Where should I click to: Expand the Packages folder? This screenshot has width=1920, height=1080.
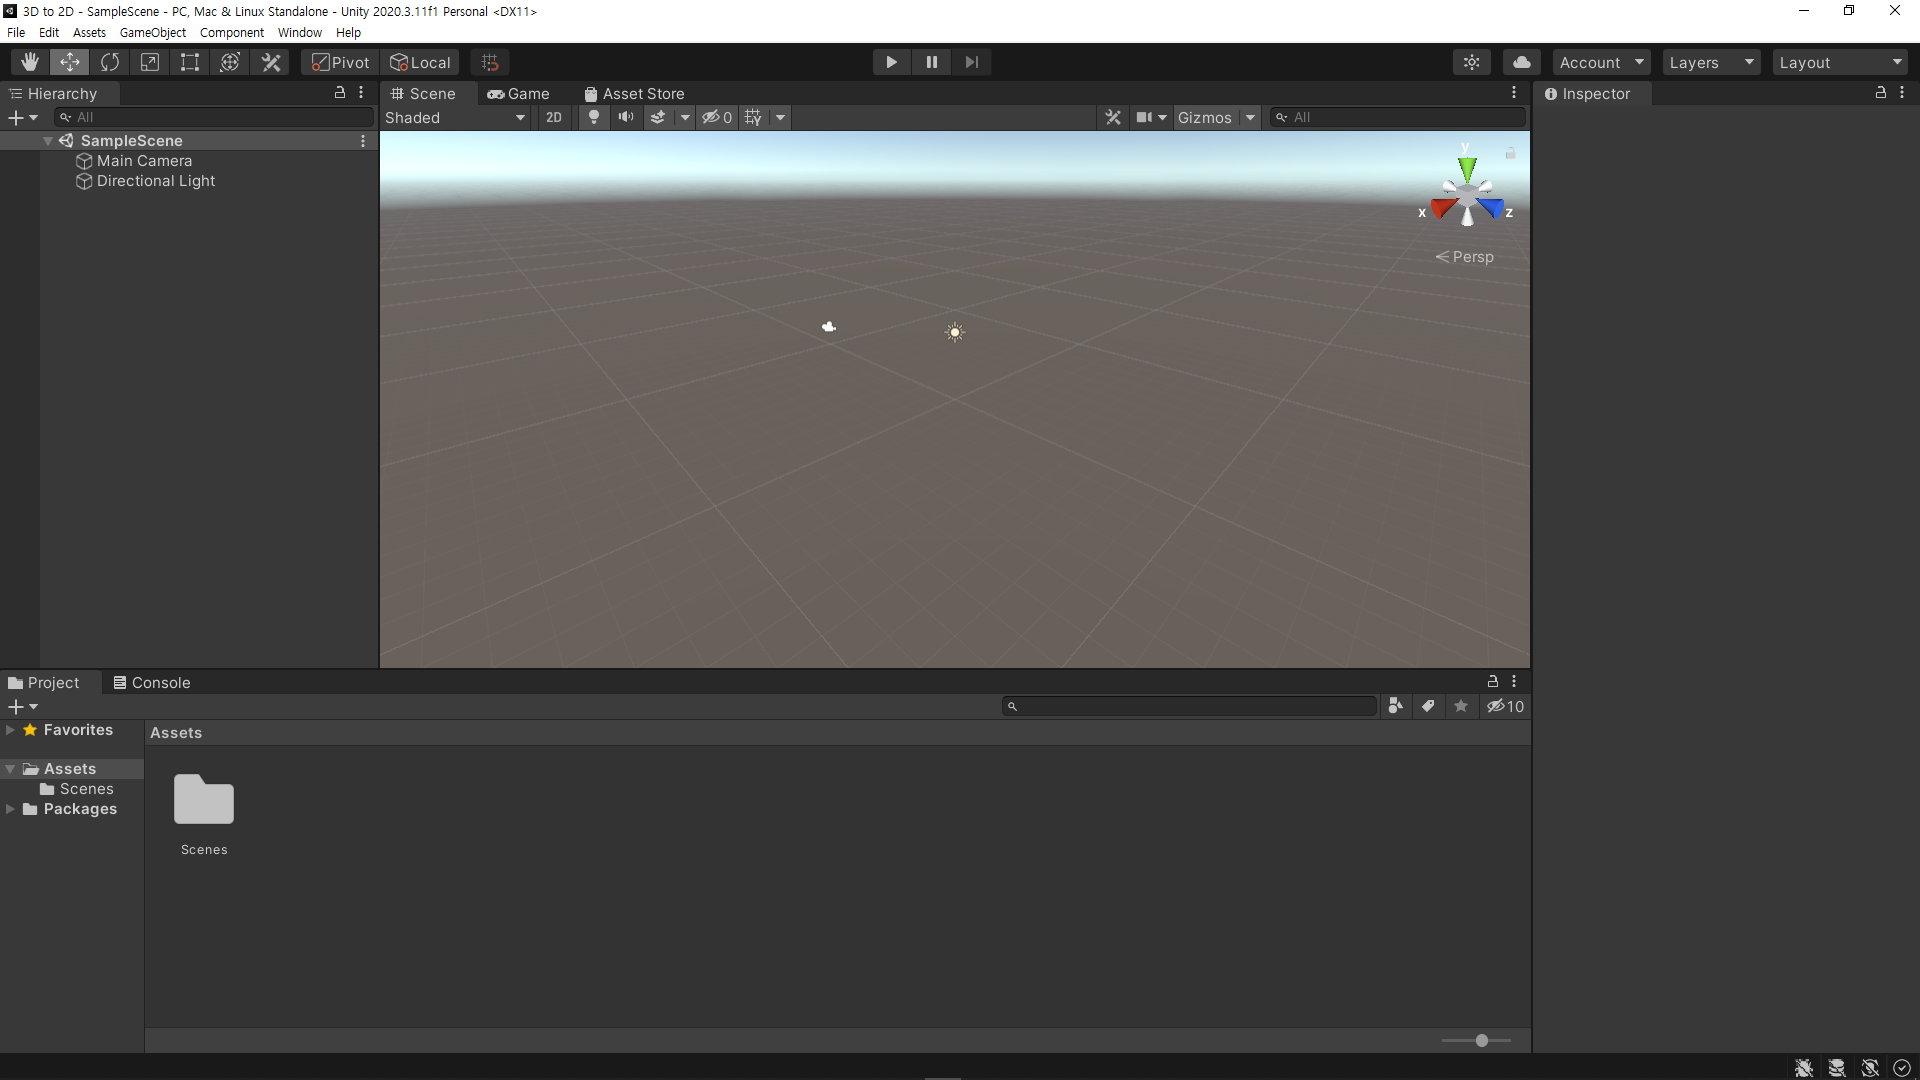point(10,809)
